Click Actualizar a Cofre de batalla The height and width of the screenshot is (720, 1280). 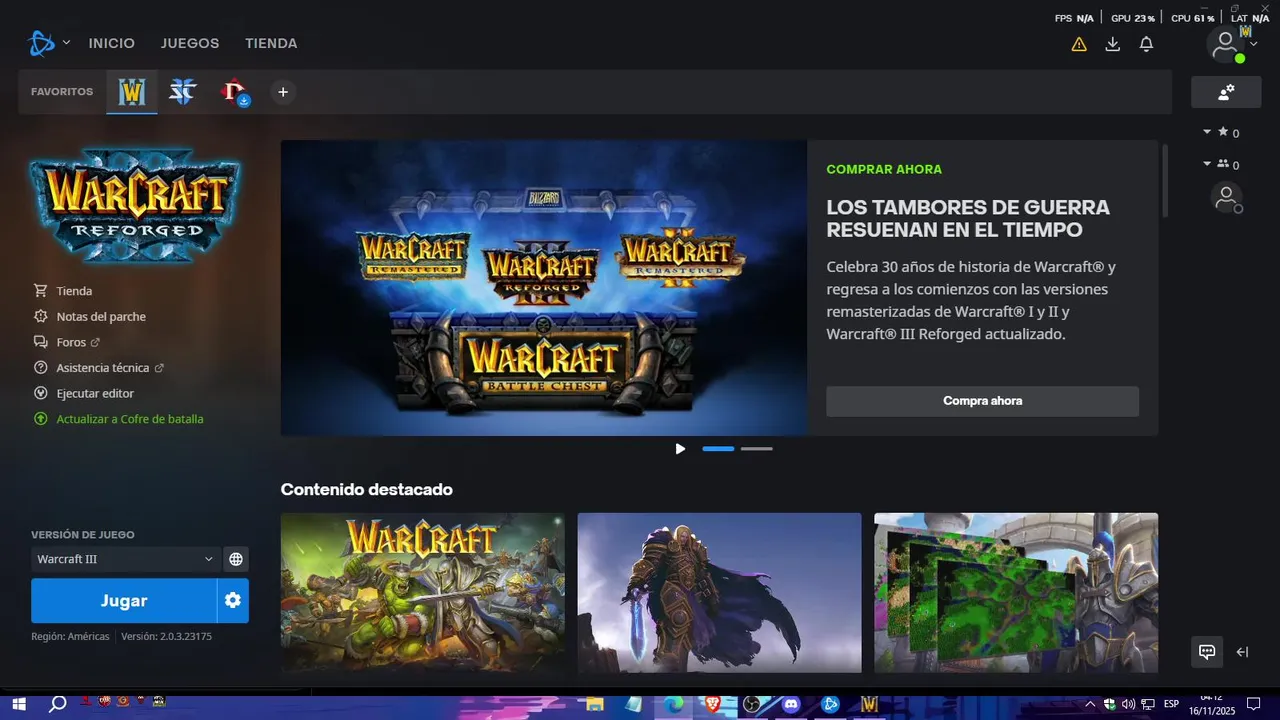tap(130, 419)
